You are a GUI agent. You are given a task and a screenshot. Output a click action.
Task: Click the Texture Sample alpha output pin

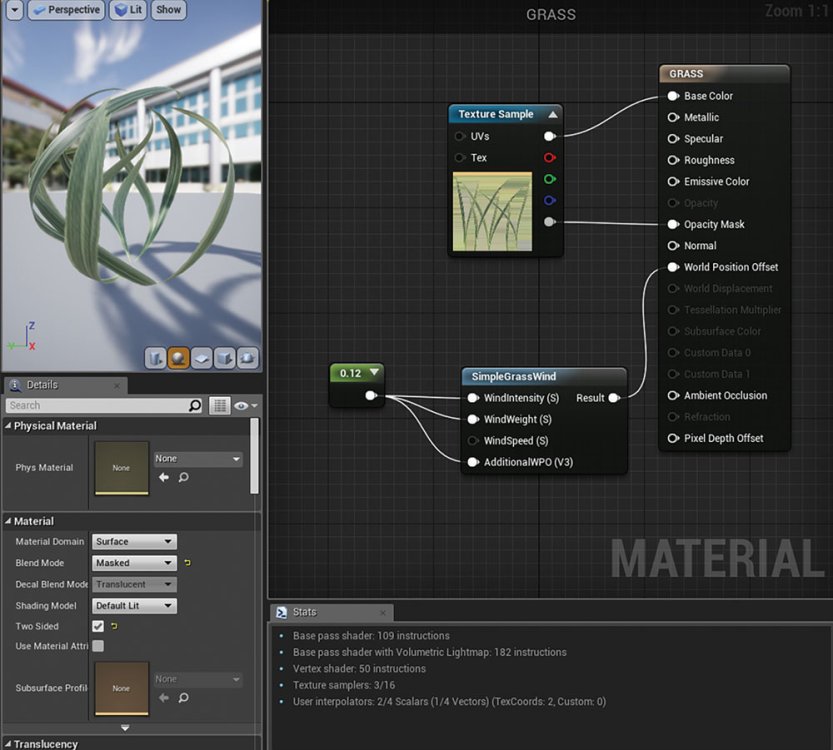(550, 222)
